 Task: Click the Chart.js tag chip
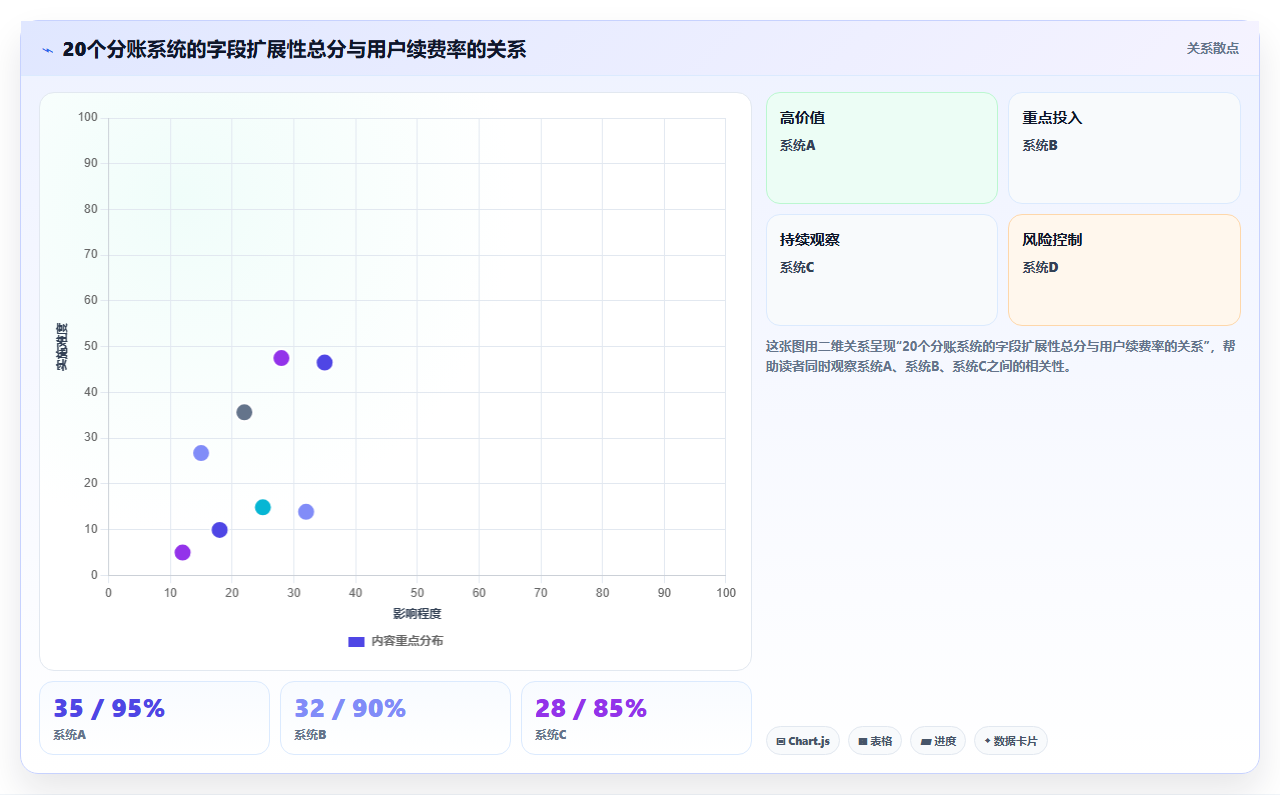click(803, 741)
